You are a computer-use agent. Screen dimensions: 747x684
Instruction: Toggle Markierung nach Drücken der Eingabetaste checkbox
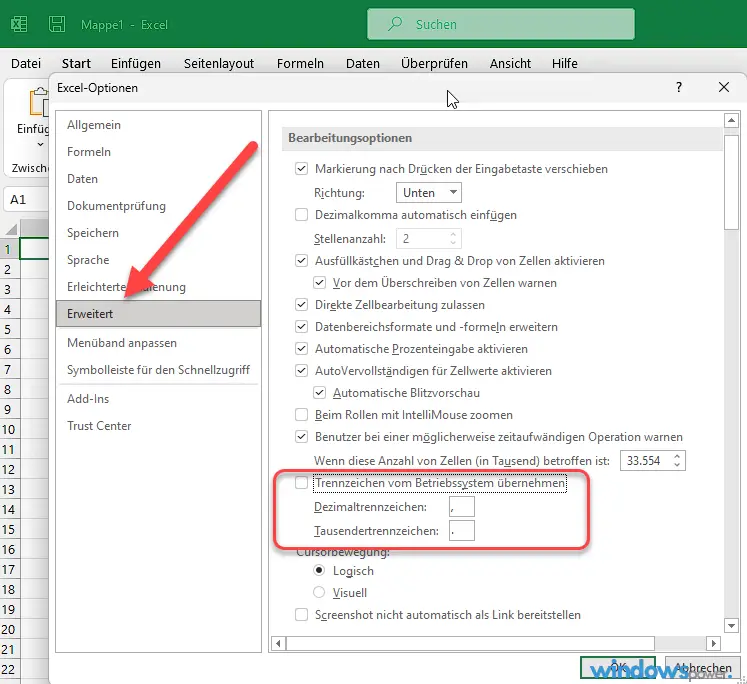(301, 169)
